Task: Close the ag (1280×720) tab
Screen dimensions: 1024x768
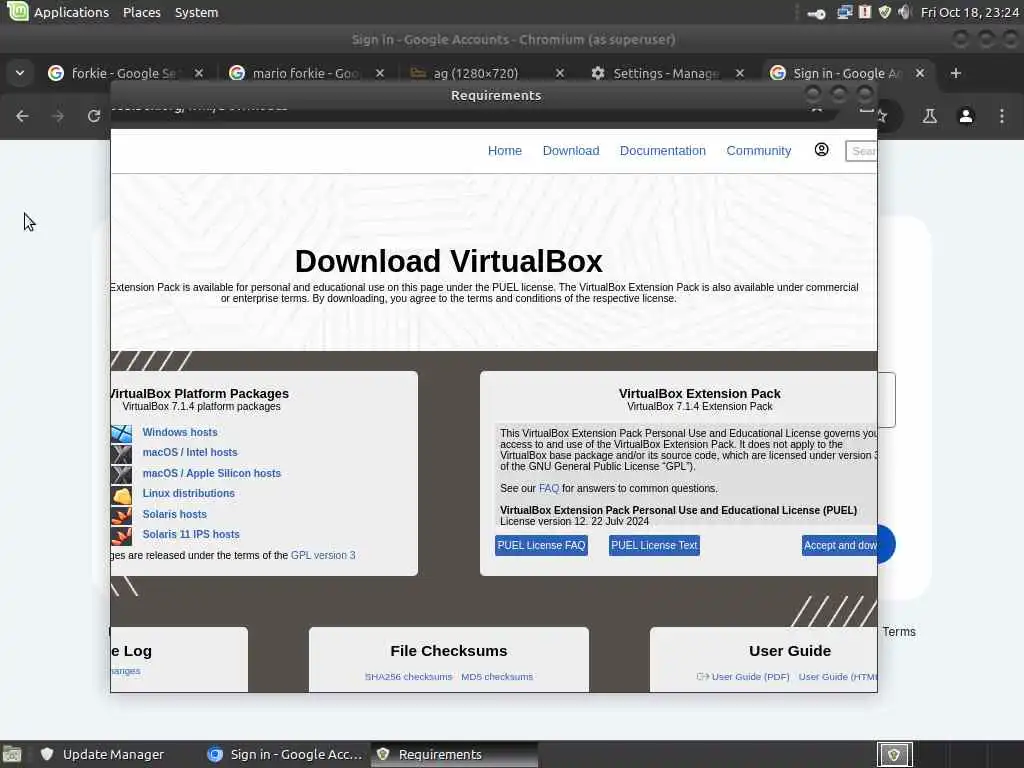Action: (560, 73)
